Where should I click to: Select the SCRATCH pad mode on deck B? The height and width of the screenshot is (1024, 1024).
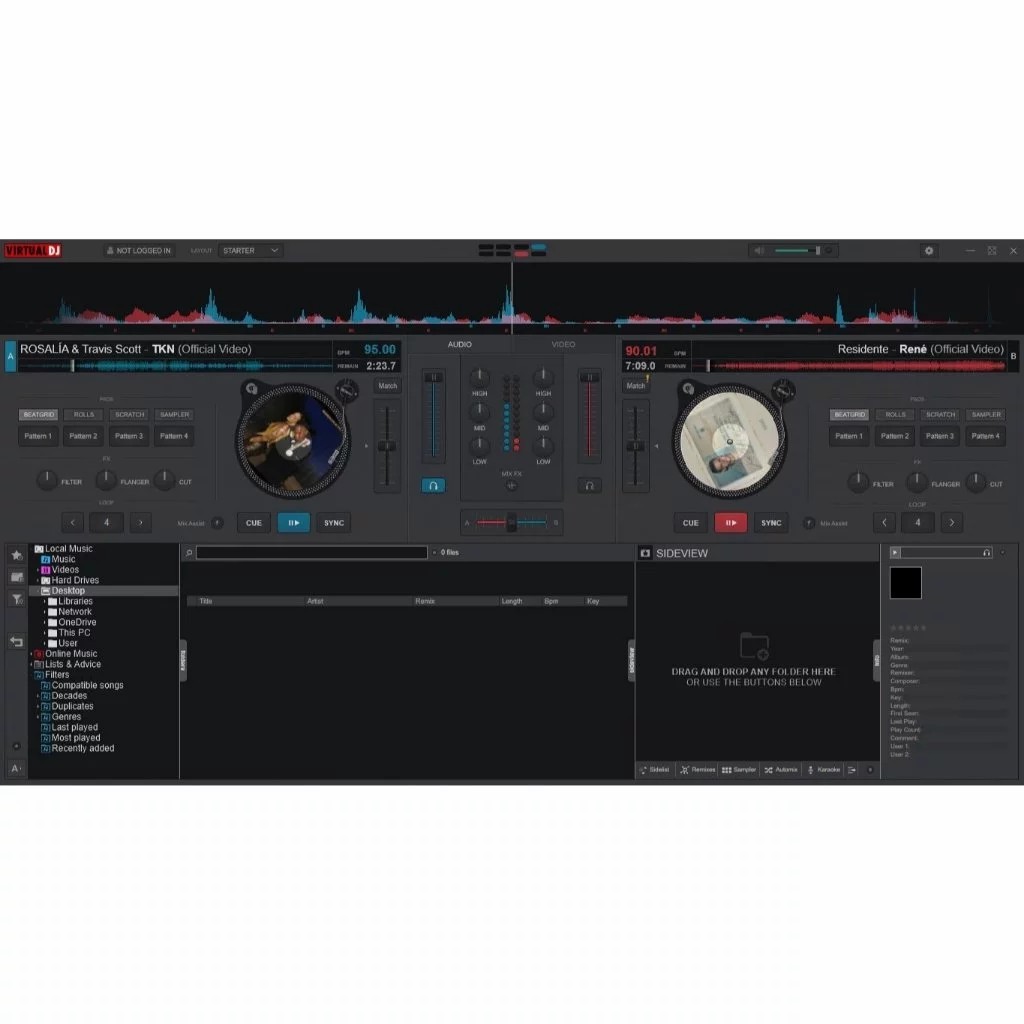(940, 415)
